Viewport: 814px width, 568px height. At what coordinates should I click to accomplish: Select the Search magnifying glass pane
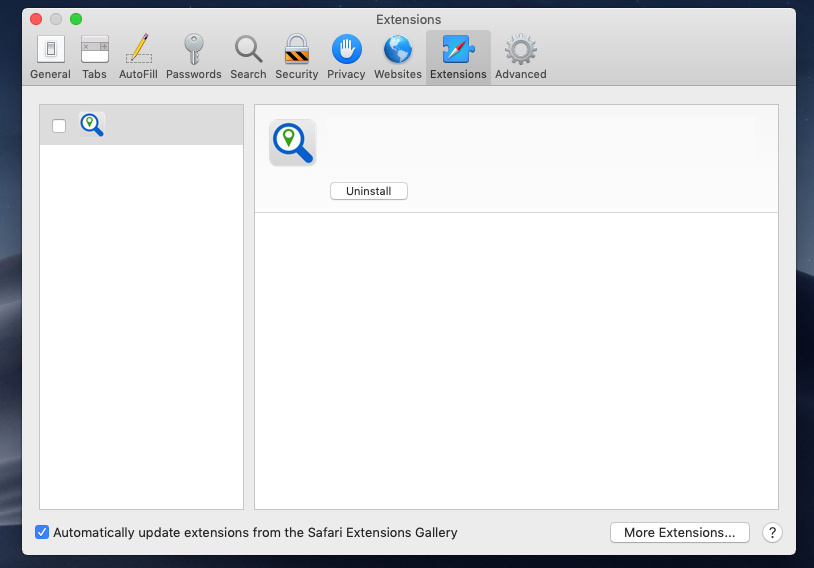click(x=248, y=57)
